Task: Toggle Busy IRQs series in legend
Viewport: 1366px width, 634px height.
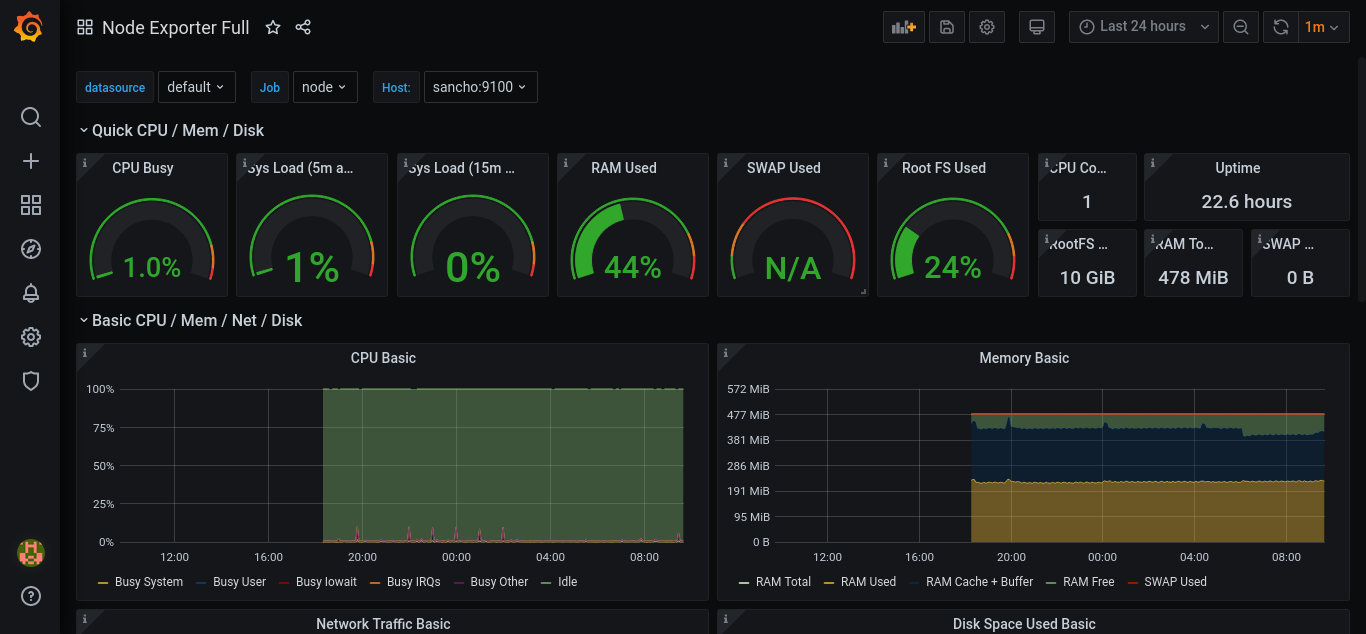Action: pyautogui.click(x=414, y=582)
